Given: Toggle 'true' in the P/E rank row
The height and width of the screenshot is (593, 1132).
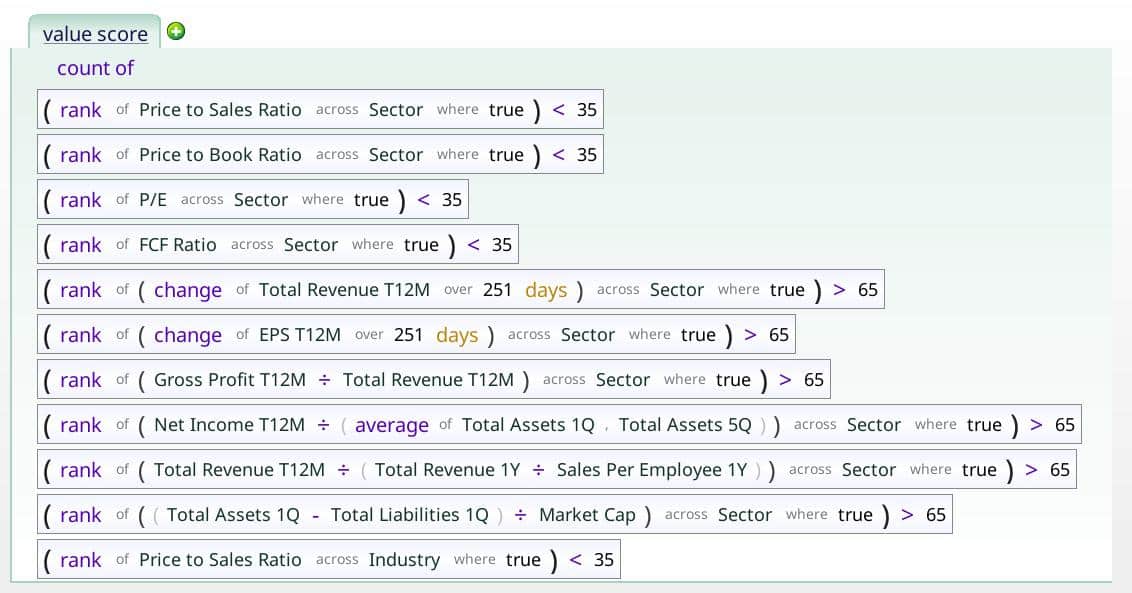Looking at the screenshot, I should coord(371,200).
